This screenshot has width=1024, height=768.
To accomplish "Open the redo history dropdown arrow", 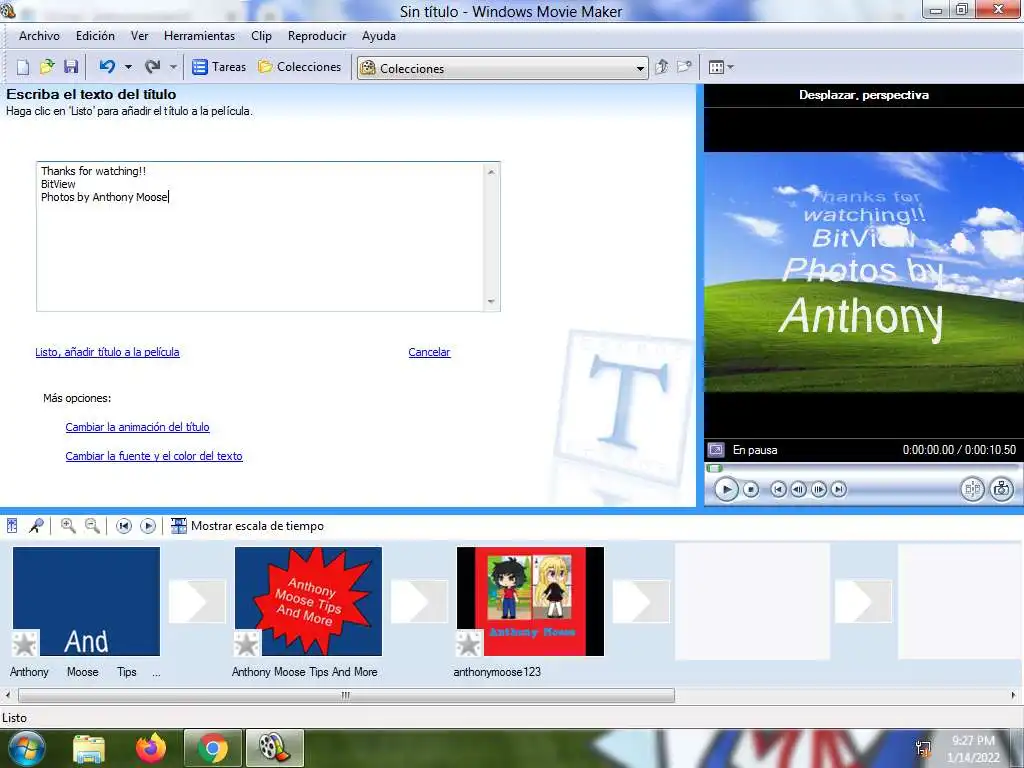I will point(173,67).
